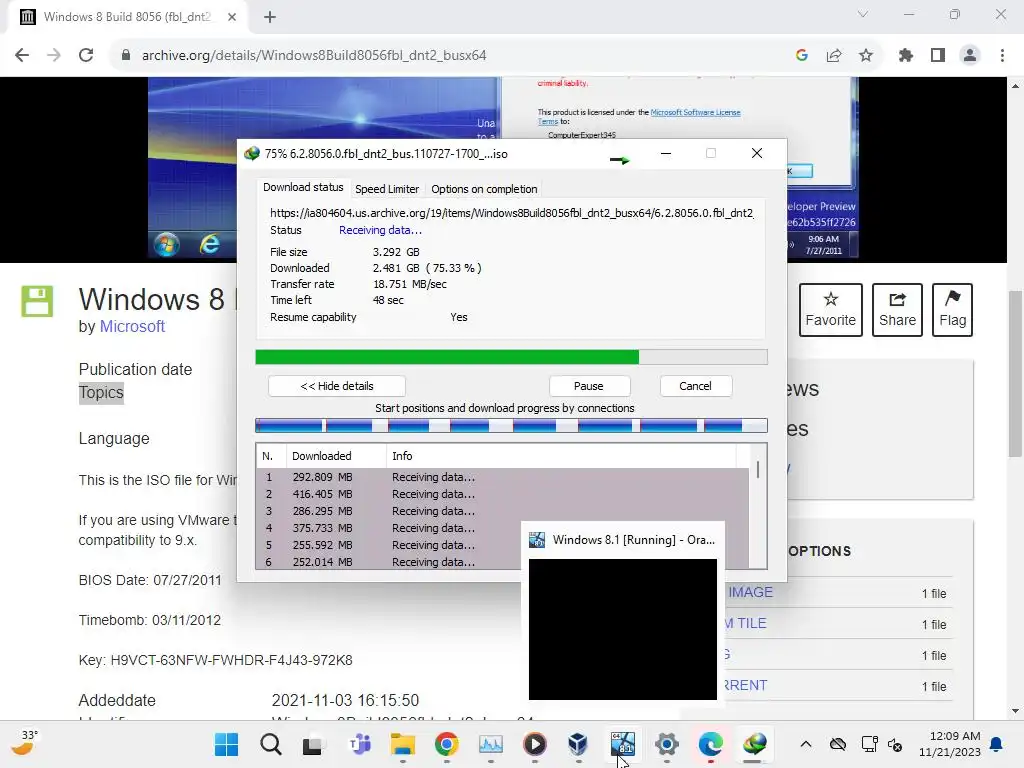The image size is (1024, 768).
Task: Open Settings gear on taskbar
Action: [x=667, y=744]
